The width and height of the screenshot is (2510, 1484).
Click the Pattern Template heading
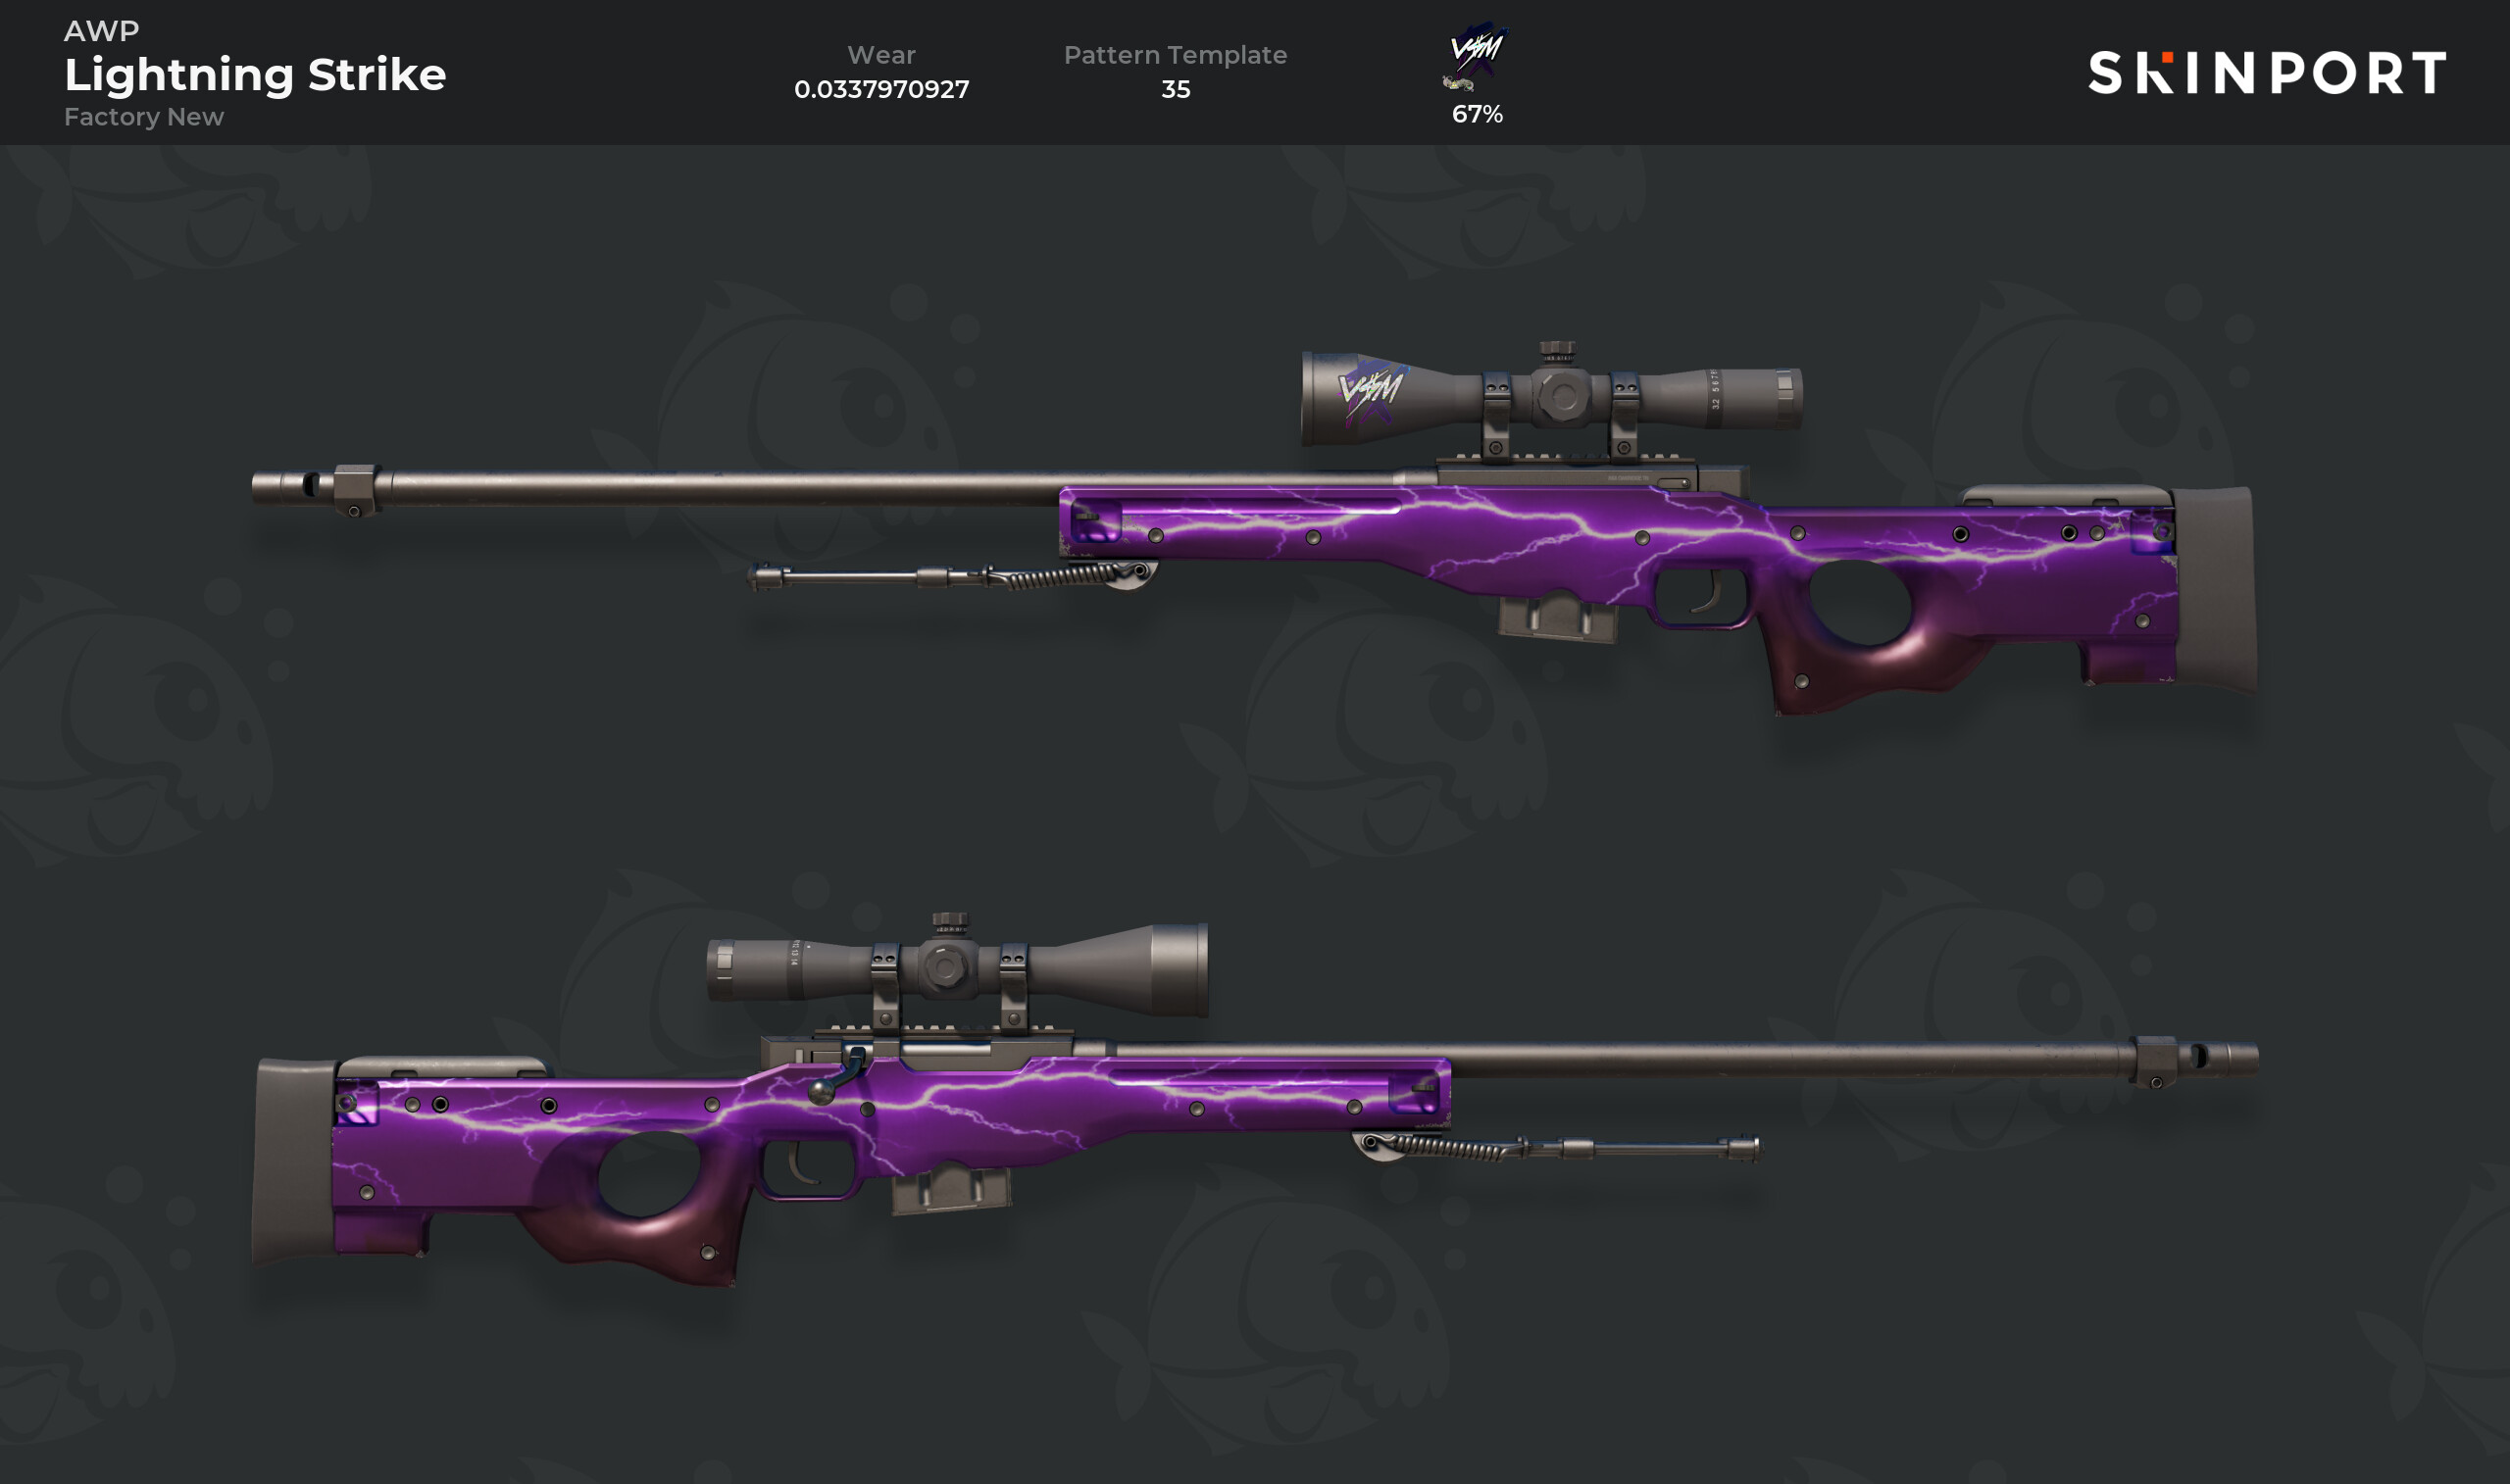coord(1175,55)
